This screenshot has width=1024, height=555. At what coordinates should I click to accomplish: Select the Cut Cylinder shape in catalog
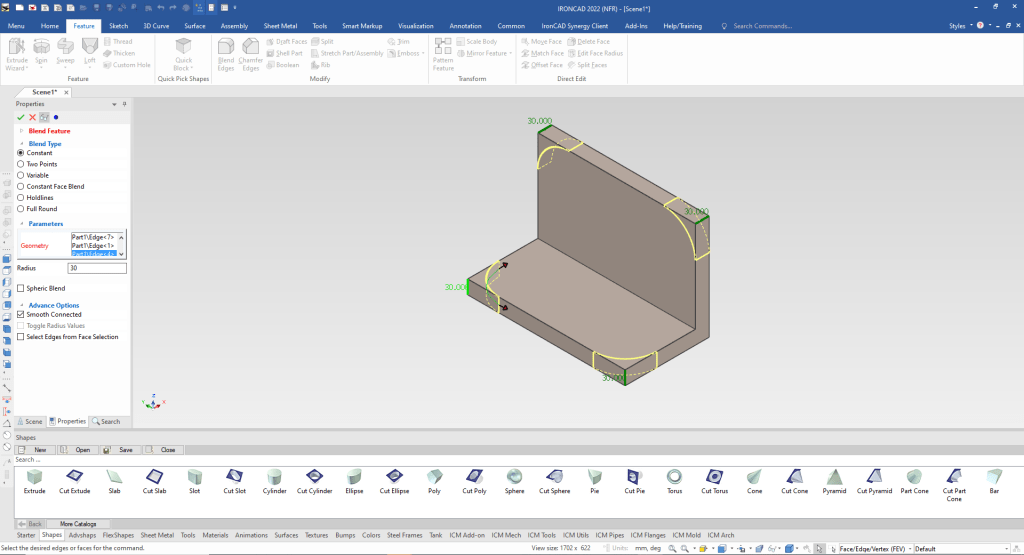coord(314,477)
